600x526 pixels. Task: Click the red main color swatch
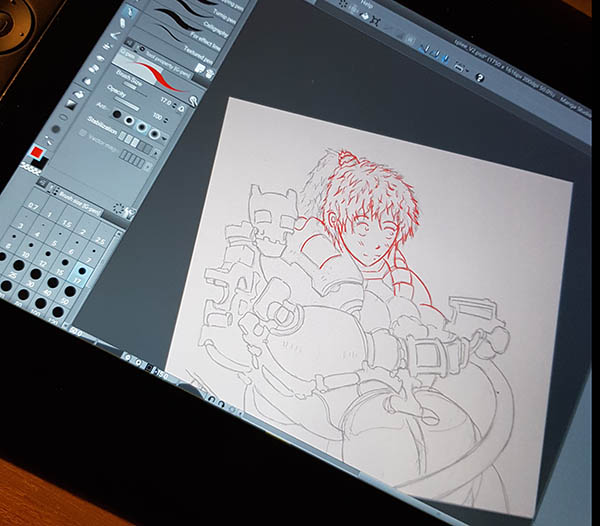(36, 152)
